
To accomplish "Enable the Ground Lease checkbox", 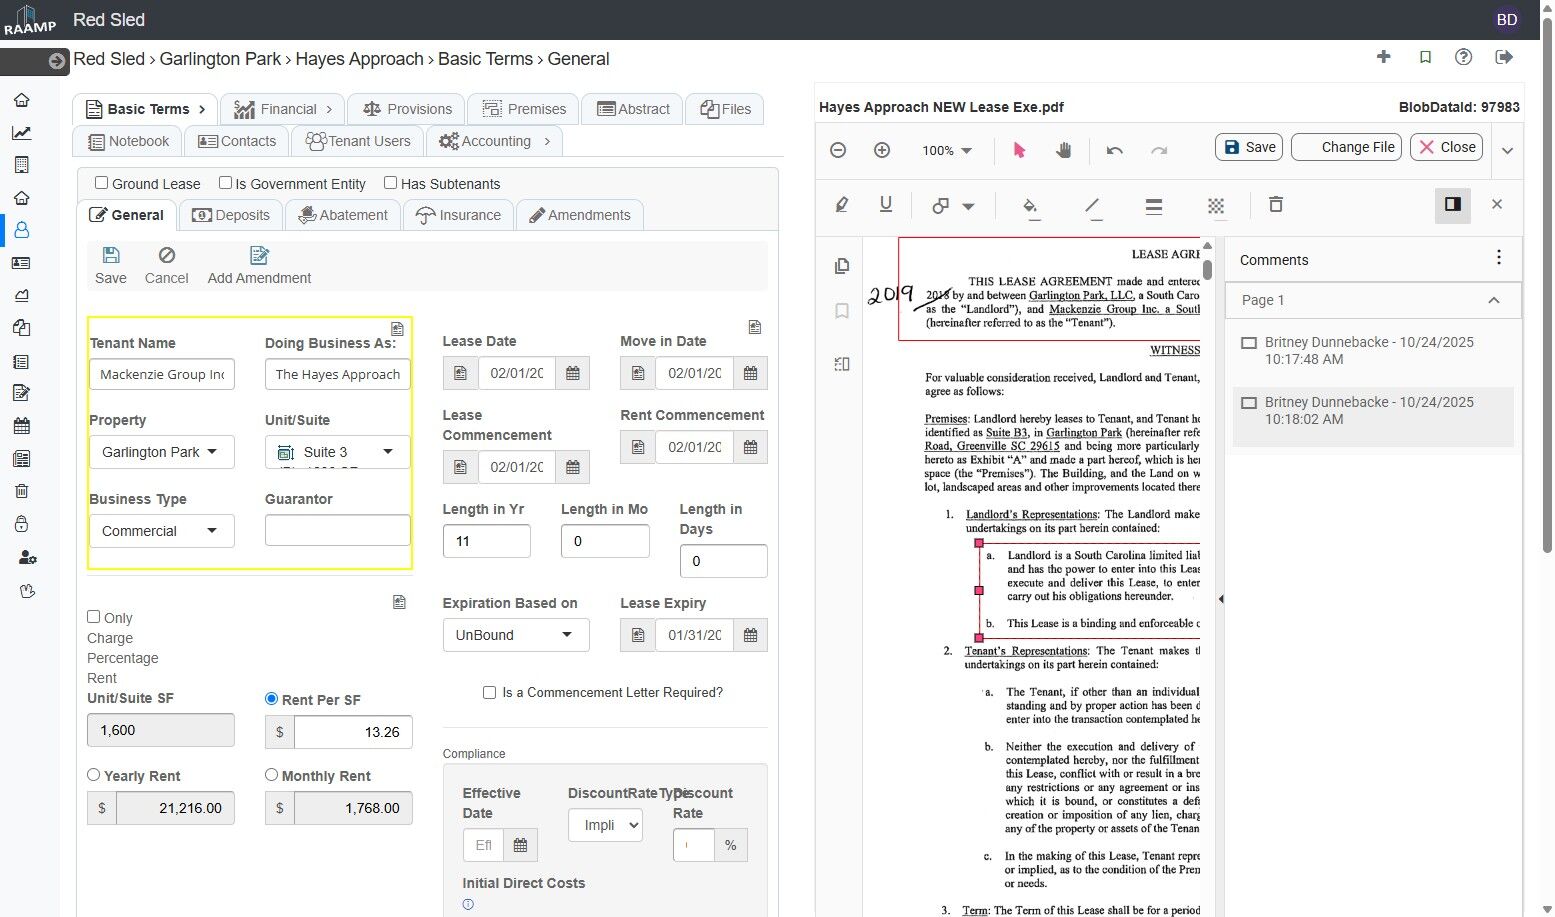I will (102, 183).
